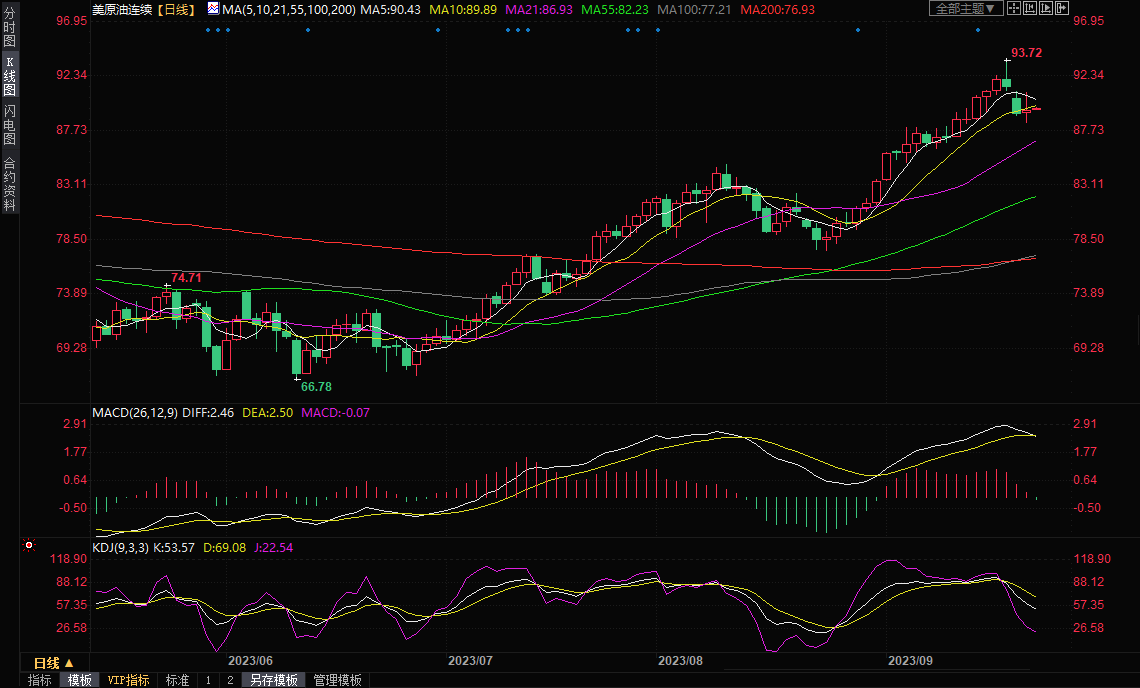The width and height of the screenshot is (1140, 688).
Task: Open the 合约资料 sidebar tab
Action: (x=10, y=184)
